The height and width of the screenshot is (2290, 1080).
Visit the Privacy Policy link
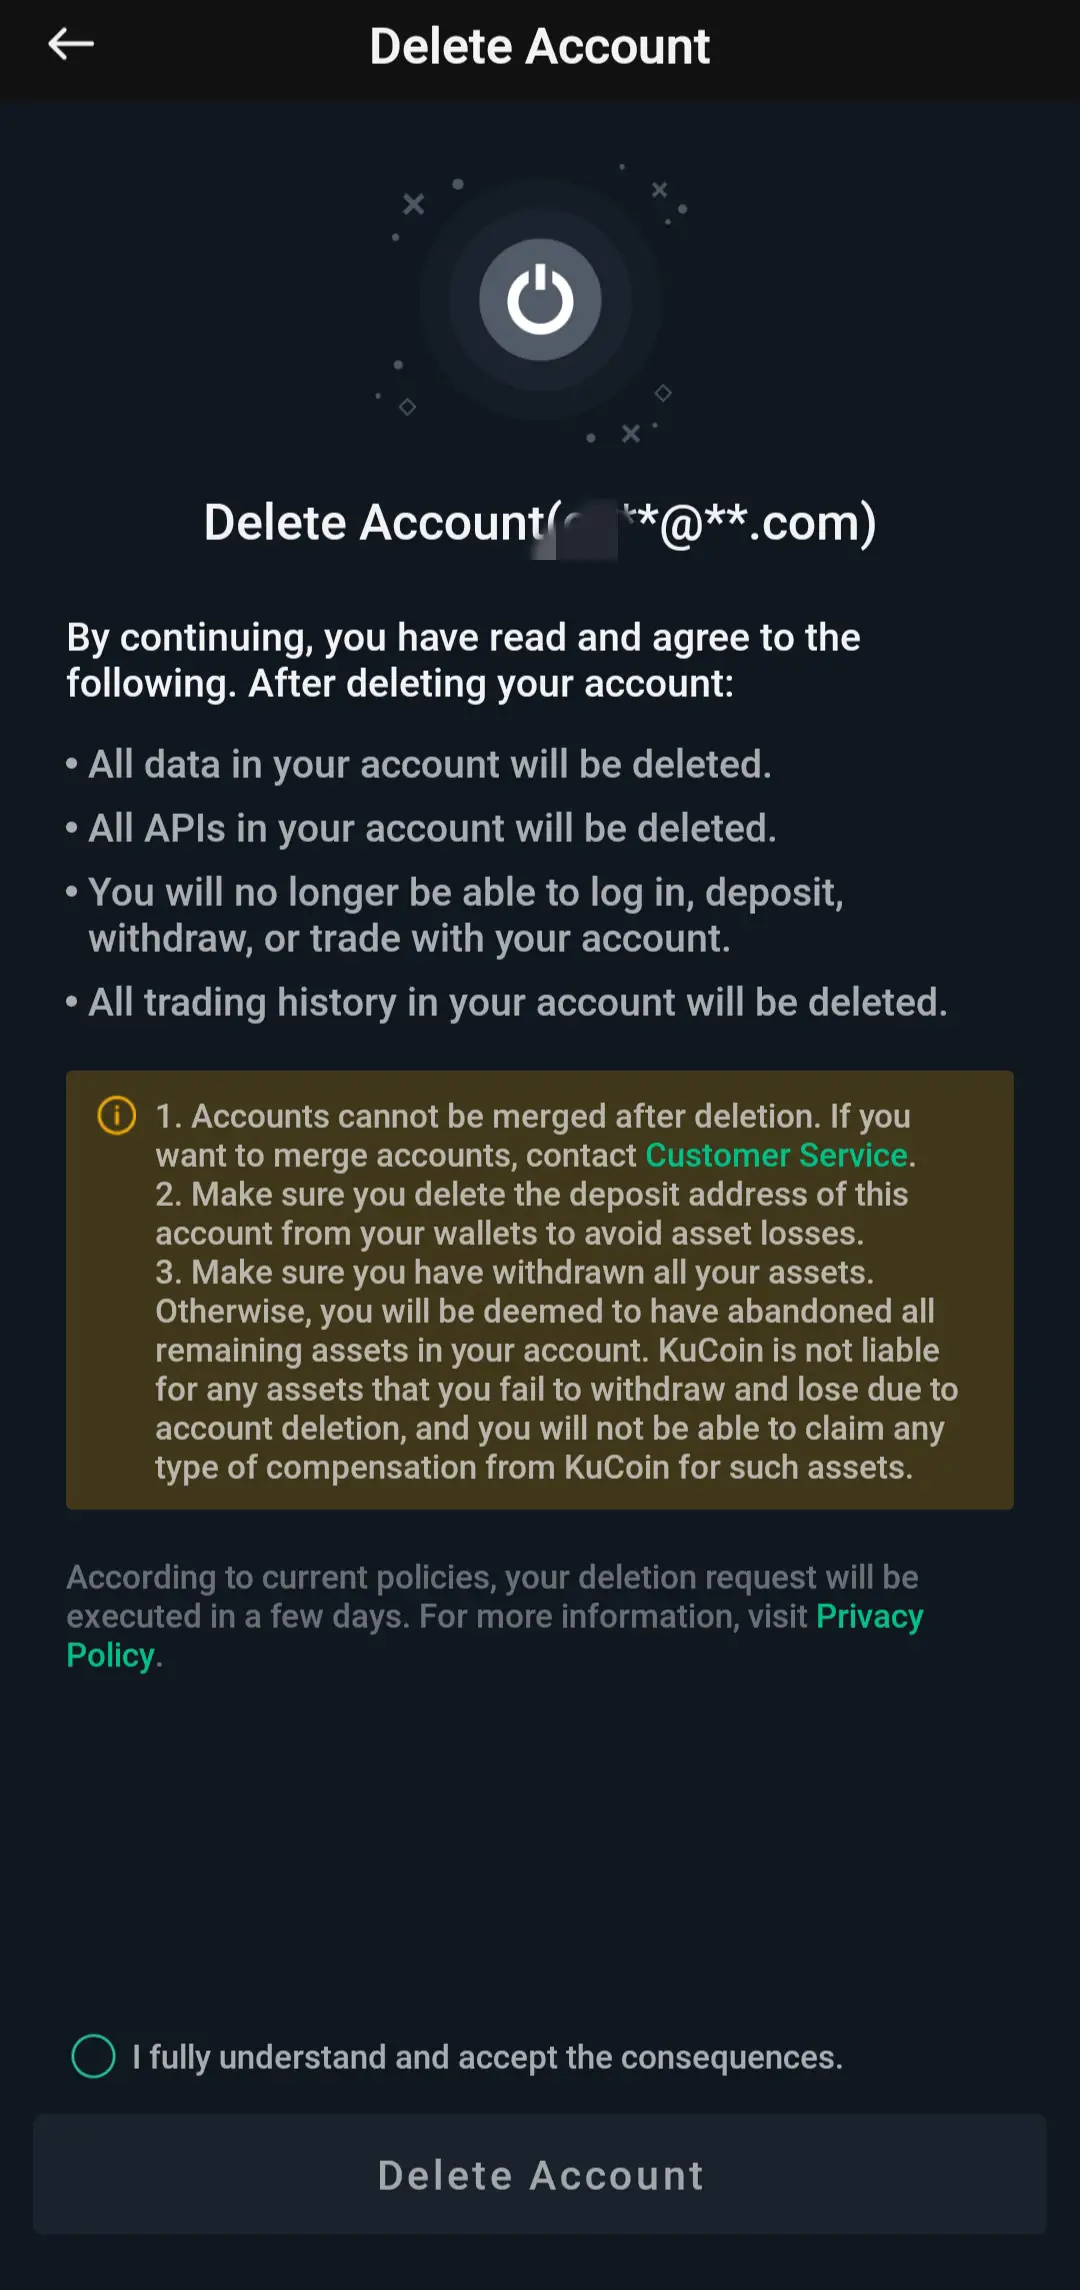pyautogui.click(x=869, y=1616)
